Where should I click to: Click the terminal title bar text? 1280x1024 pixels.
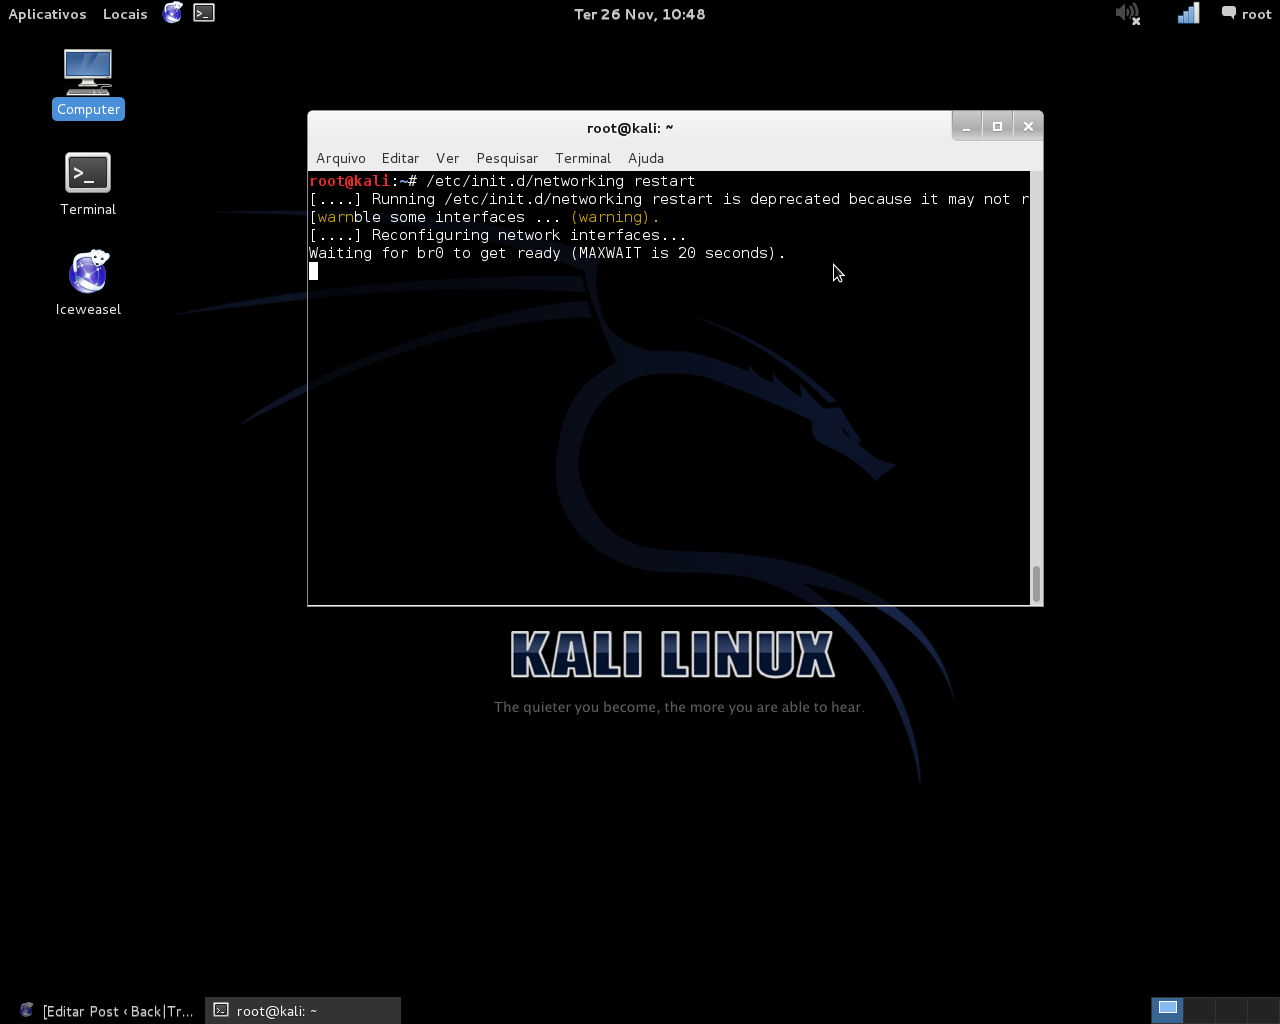pos(630,128)
